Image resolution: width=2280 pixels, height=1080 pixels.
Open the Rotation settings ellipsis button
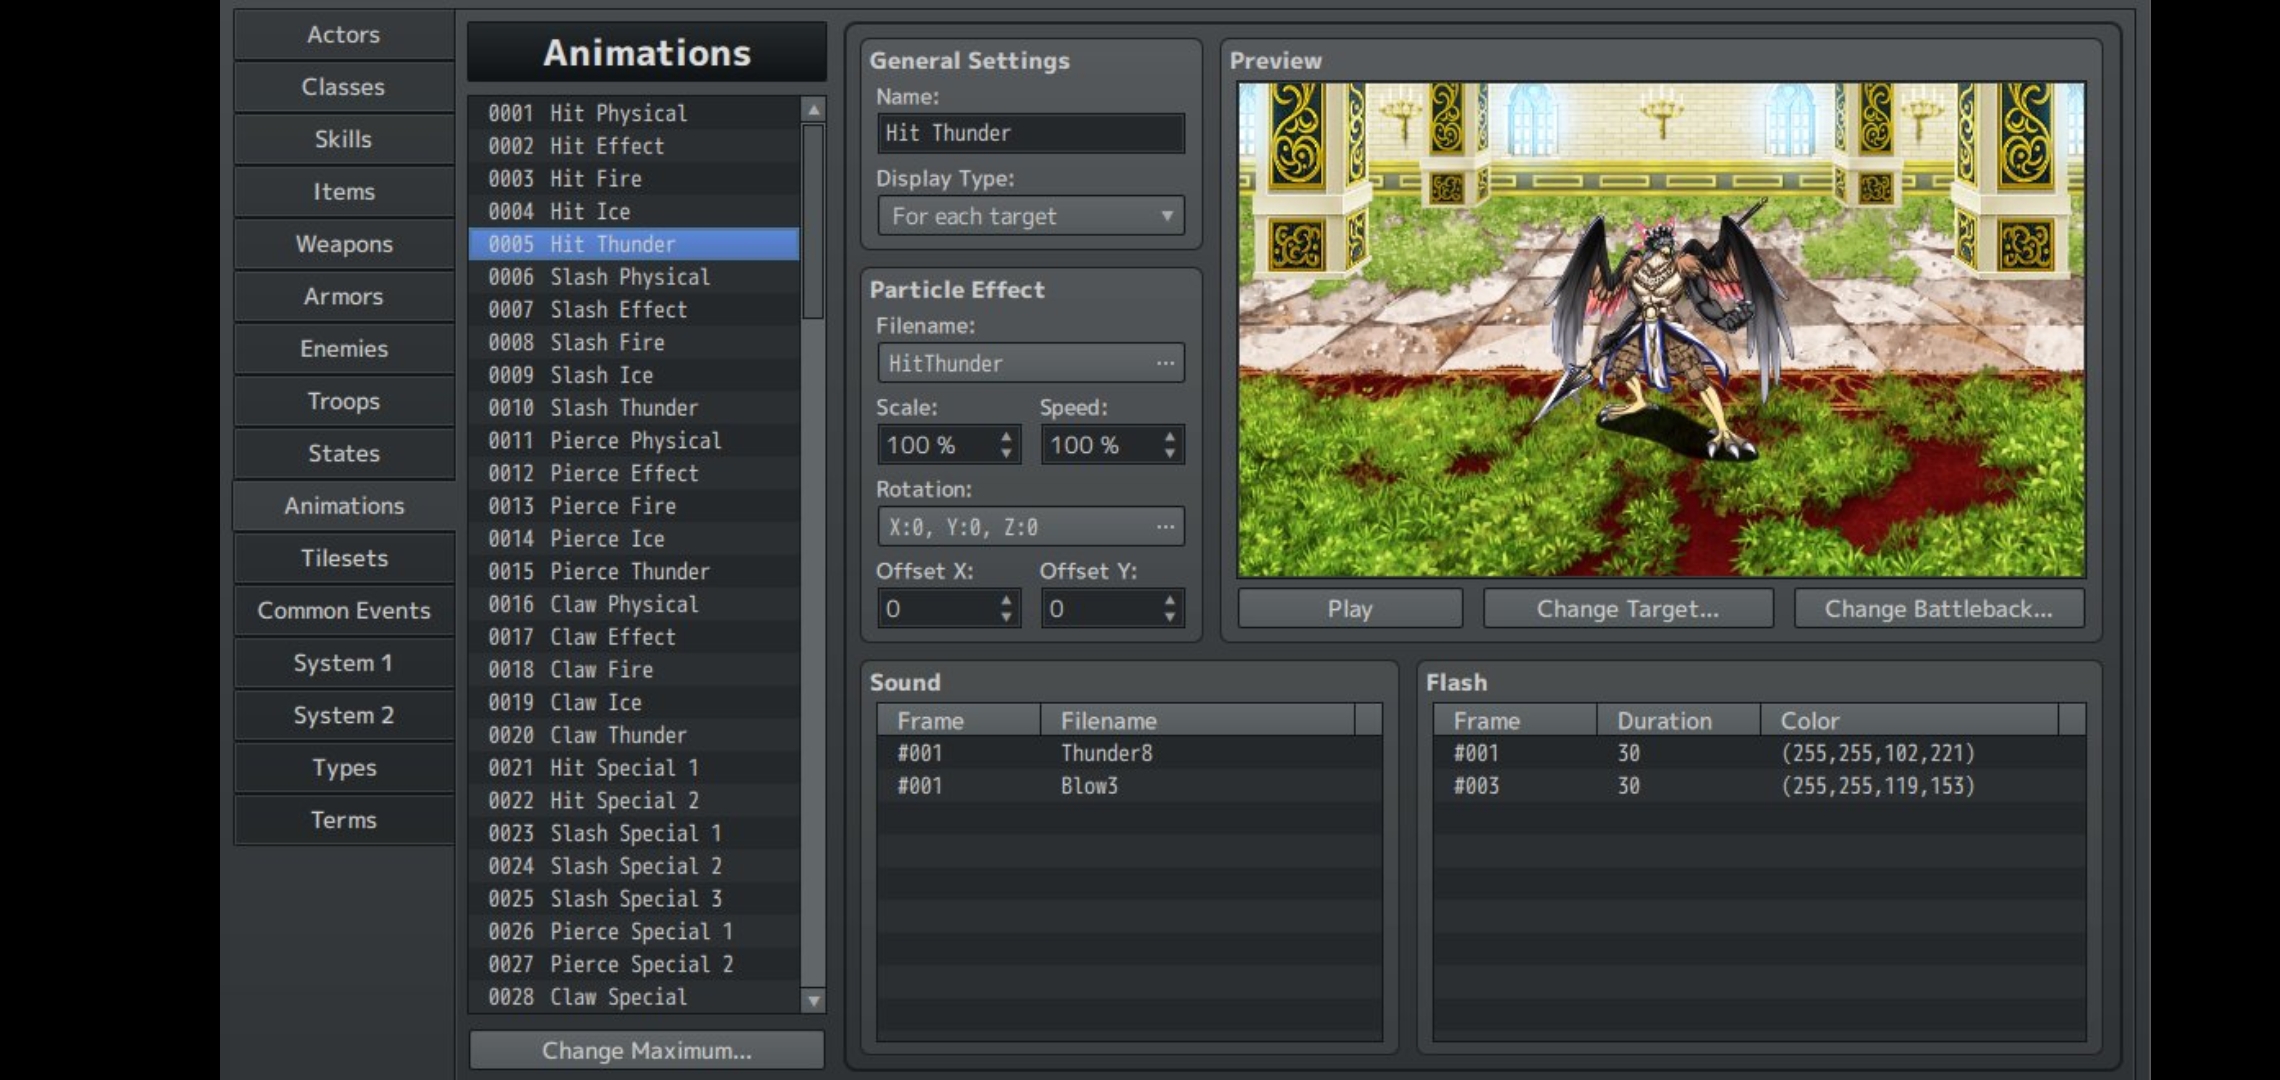click(1165, 527)
